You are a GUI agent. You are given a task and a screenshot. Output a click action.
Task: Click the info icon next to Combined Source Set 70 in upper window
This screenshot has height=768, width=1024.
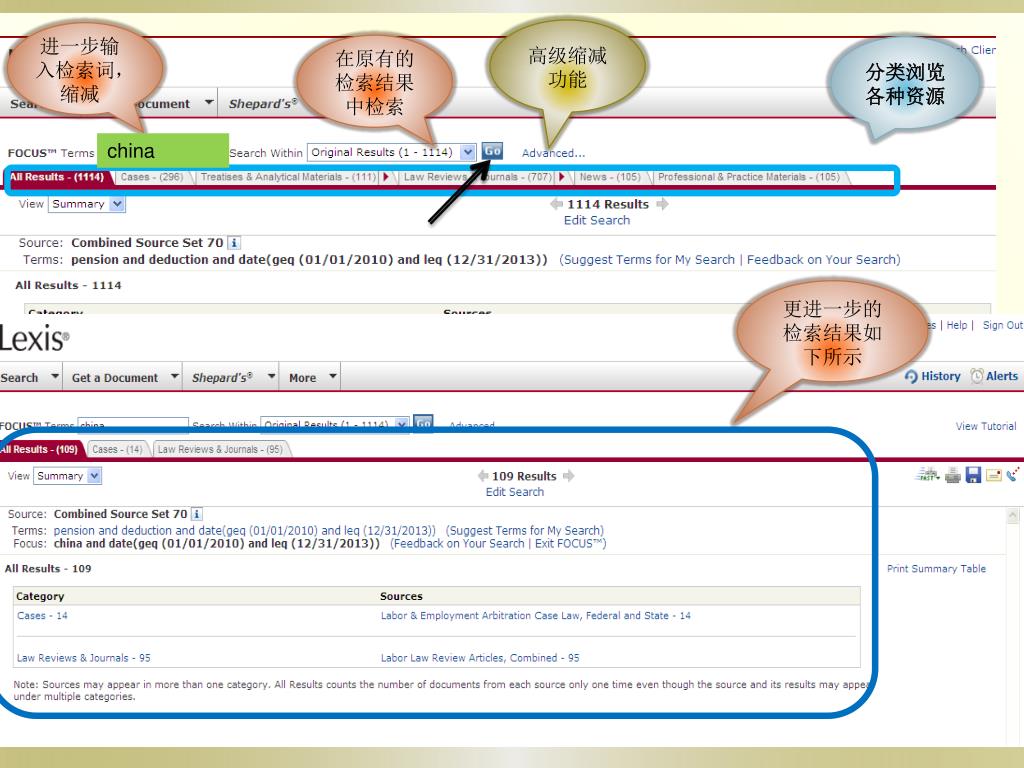pyautogui.click(x=234, y=243)
